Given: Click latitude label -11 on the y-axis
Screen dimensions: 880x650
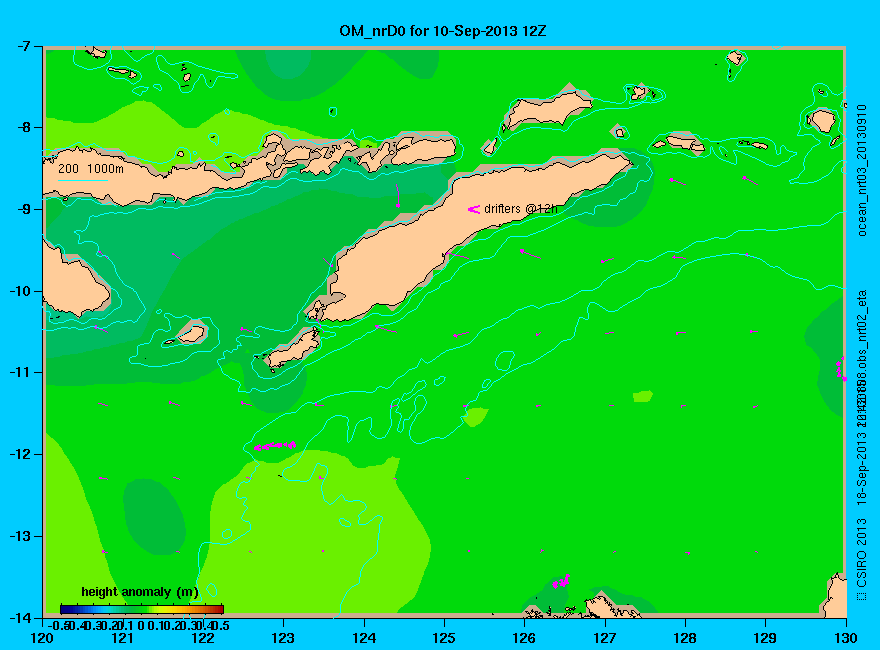Looking at the screenshot, I should (x=19, y=372).
